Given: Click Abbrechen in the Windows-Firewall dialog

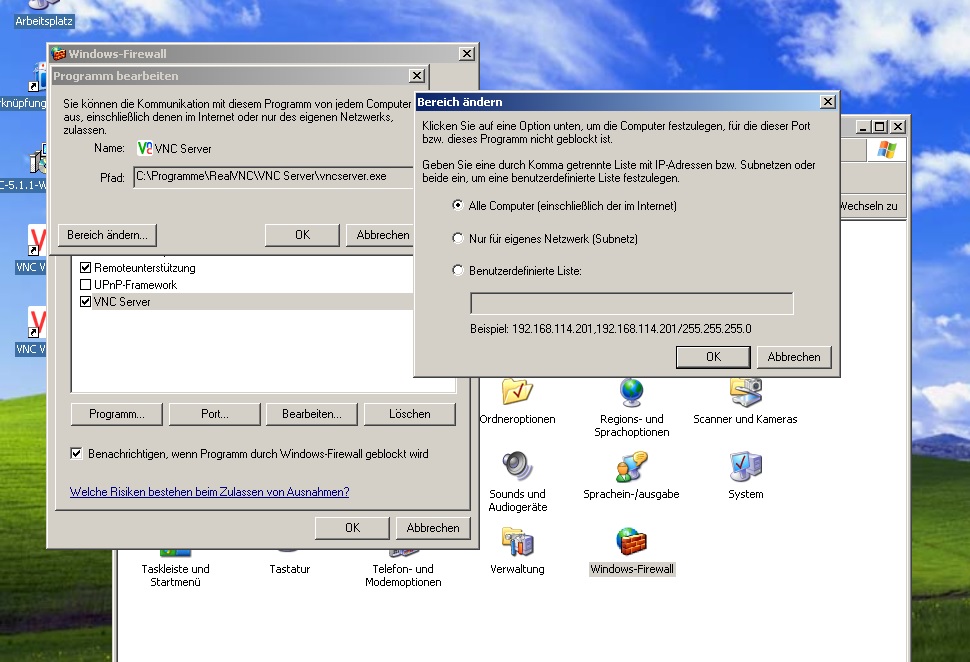Looking at the screenshot, I should [433, 528].
